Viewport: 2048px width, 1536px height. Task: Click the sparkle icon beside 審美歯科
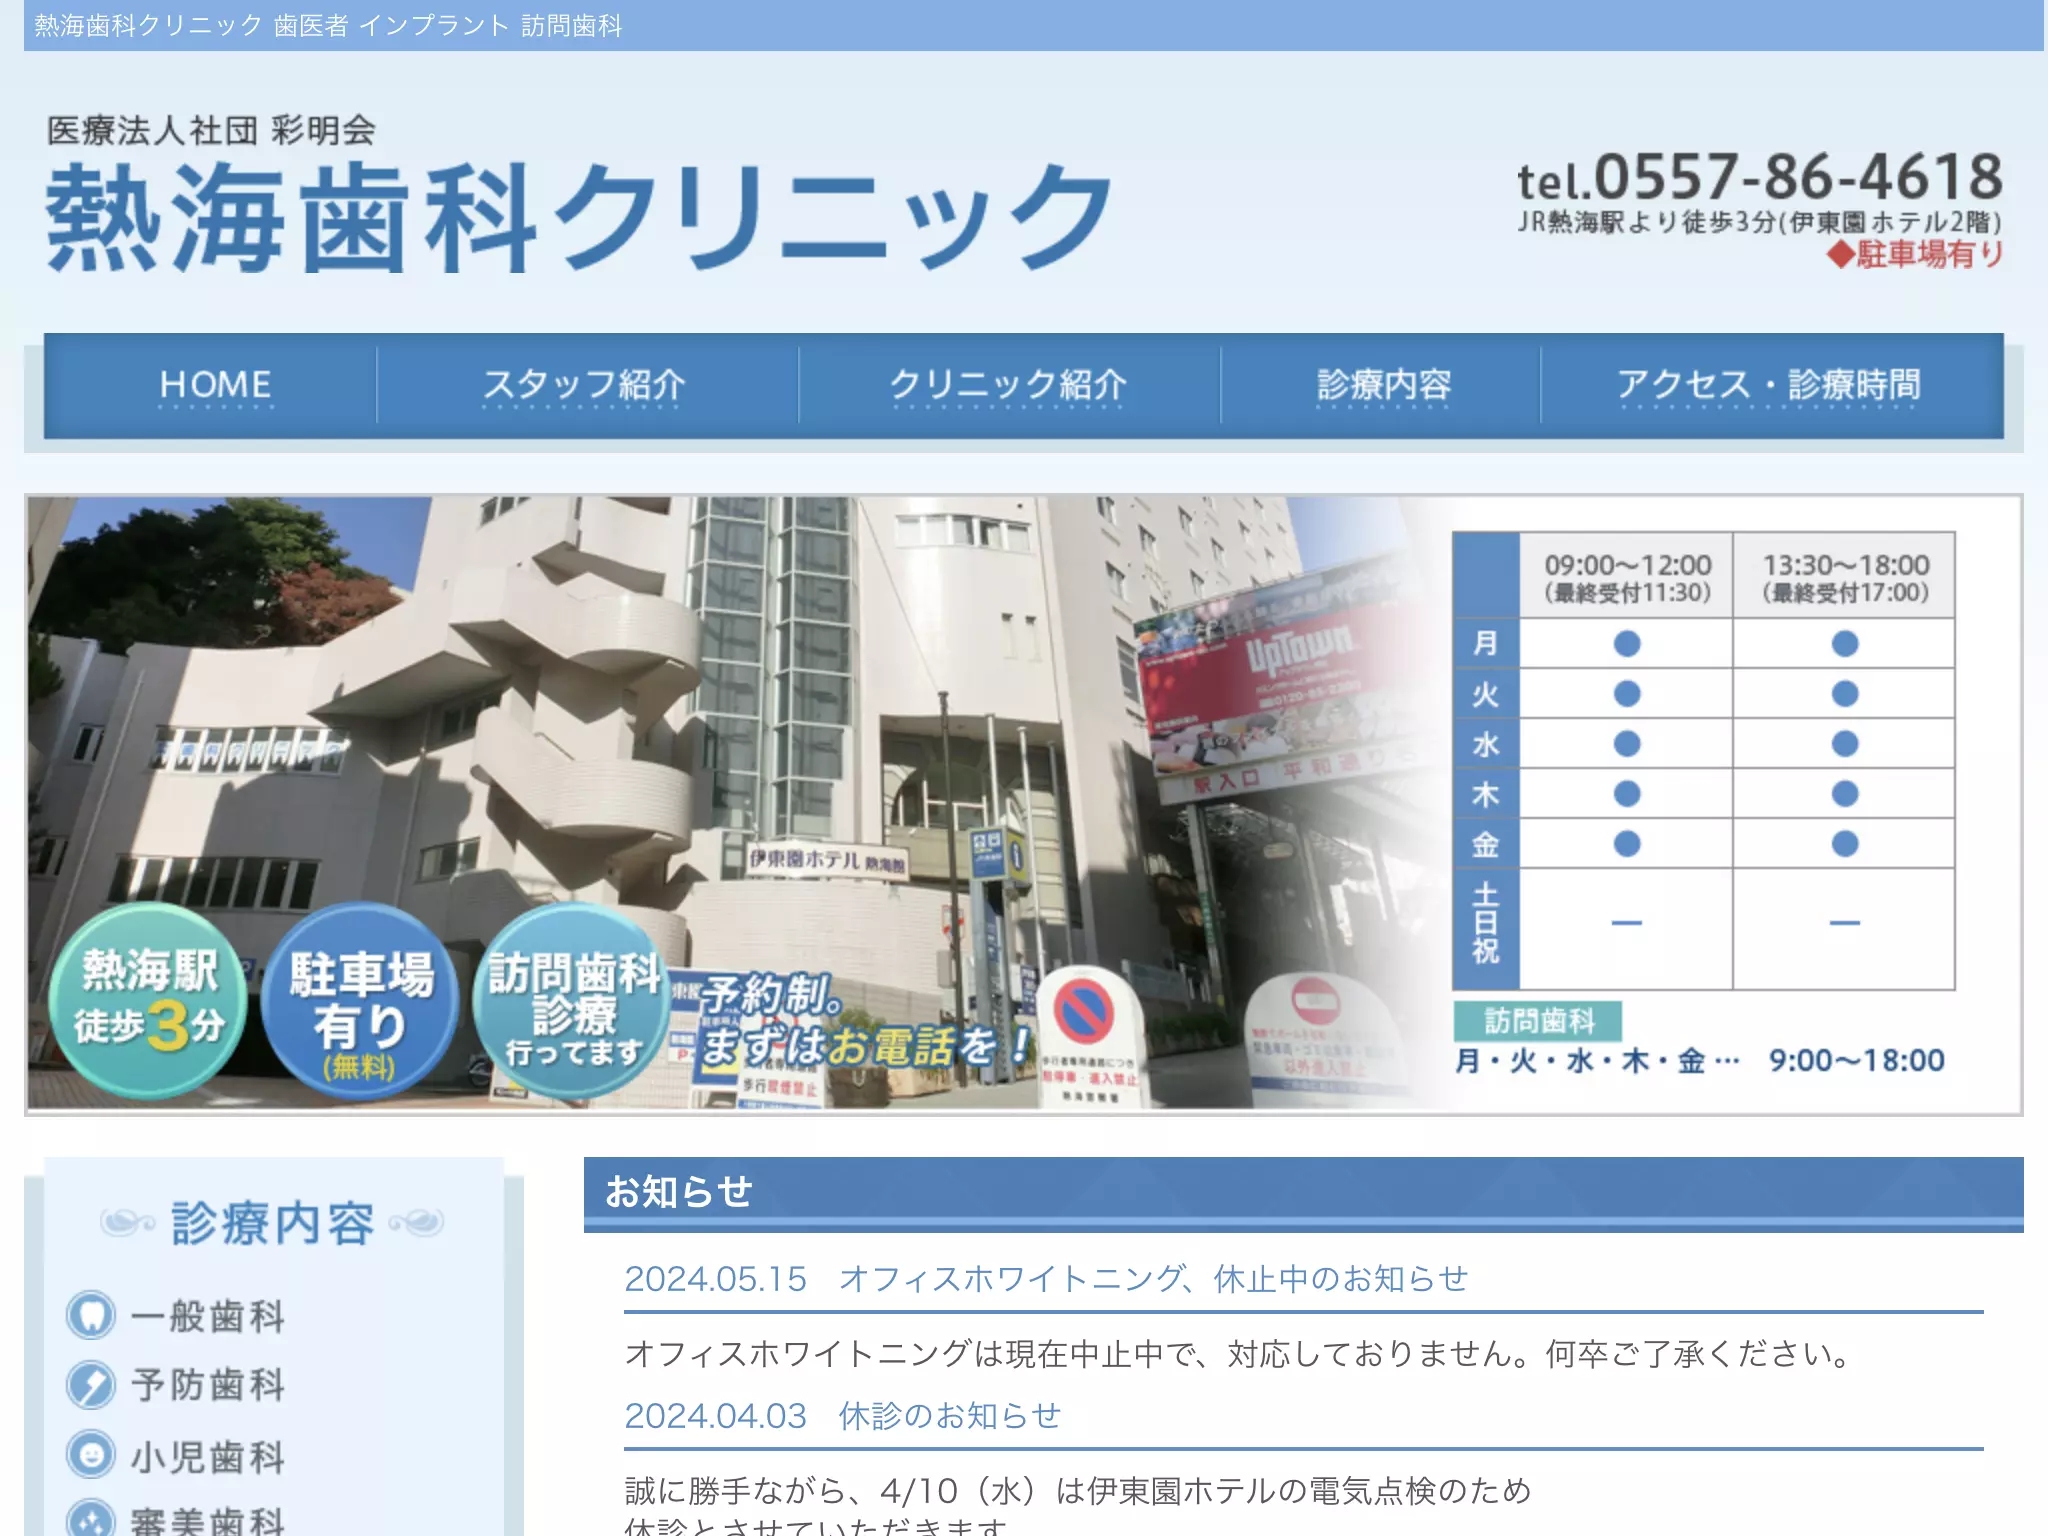click(x=91, y=1520)
